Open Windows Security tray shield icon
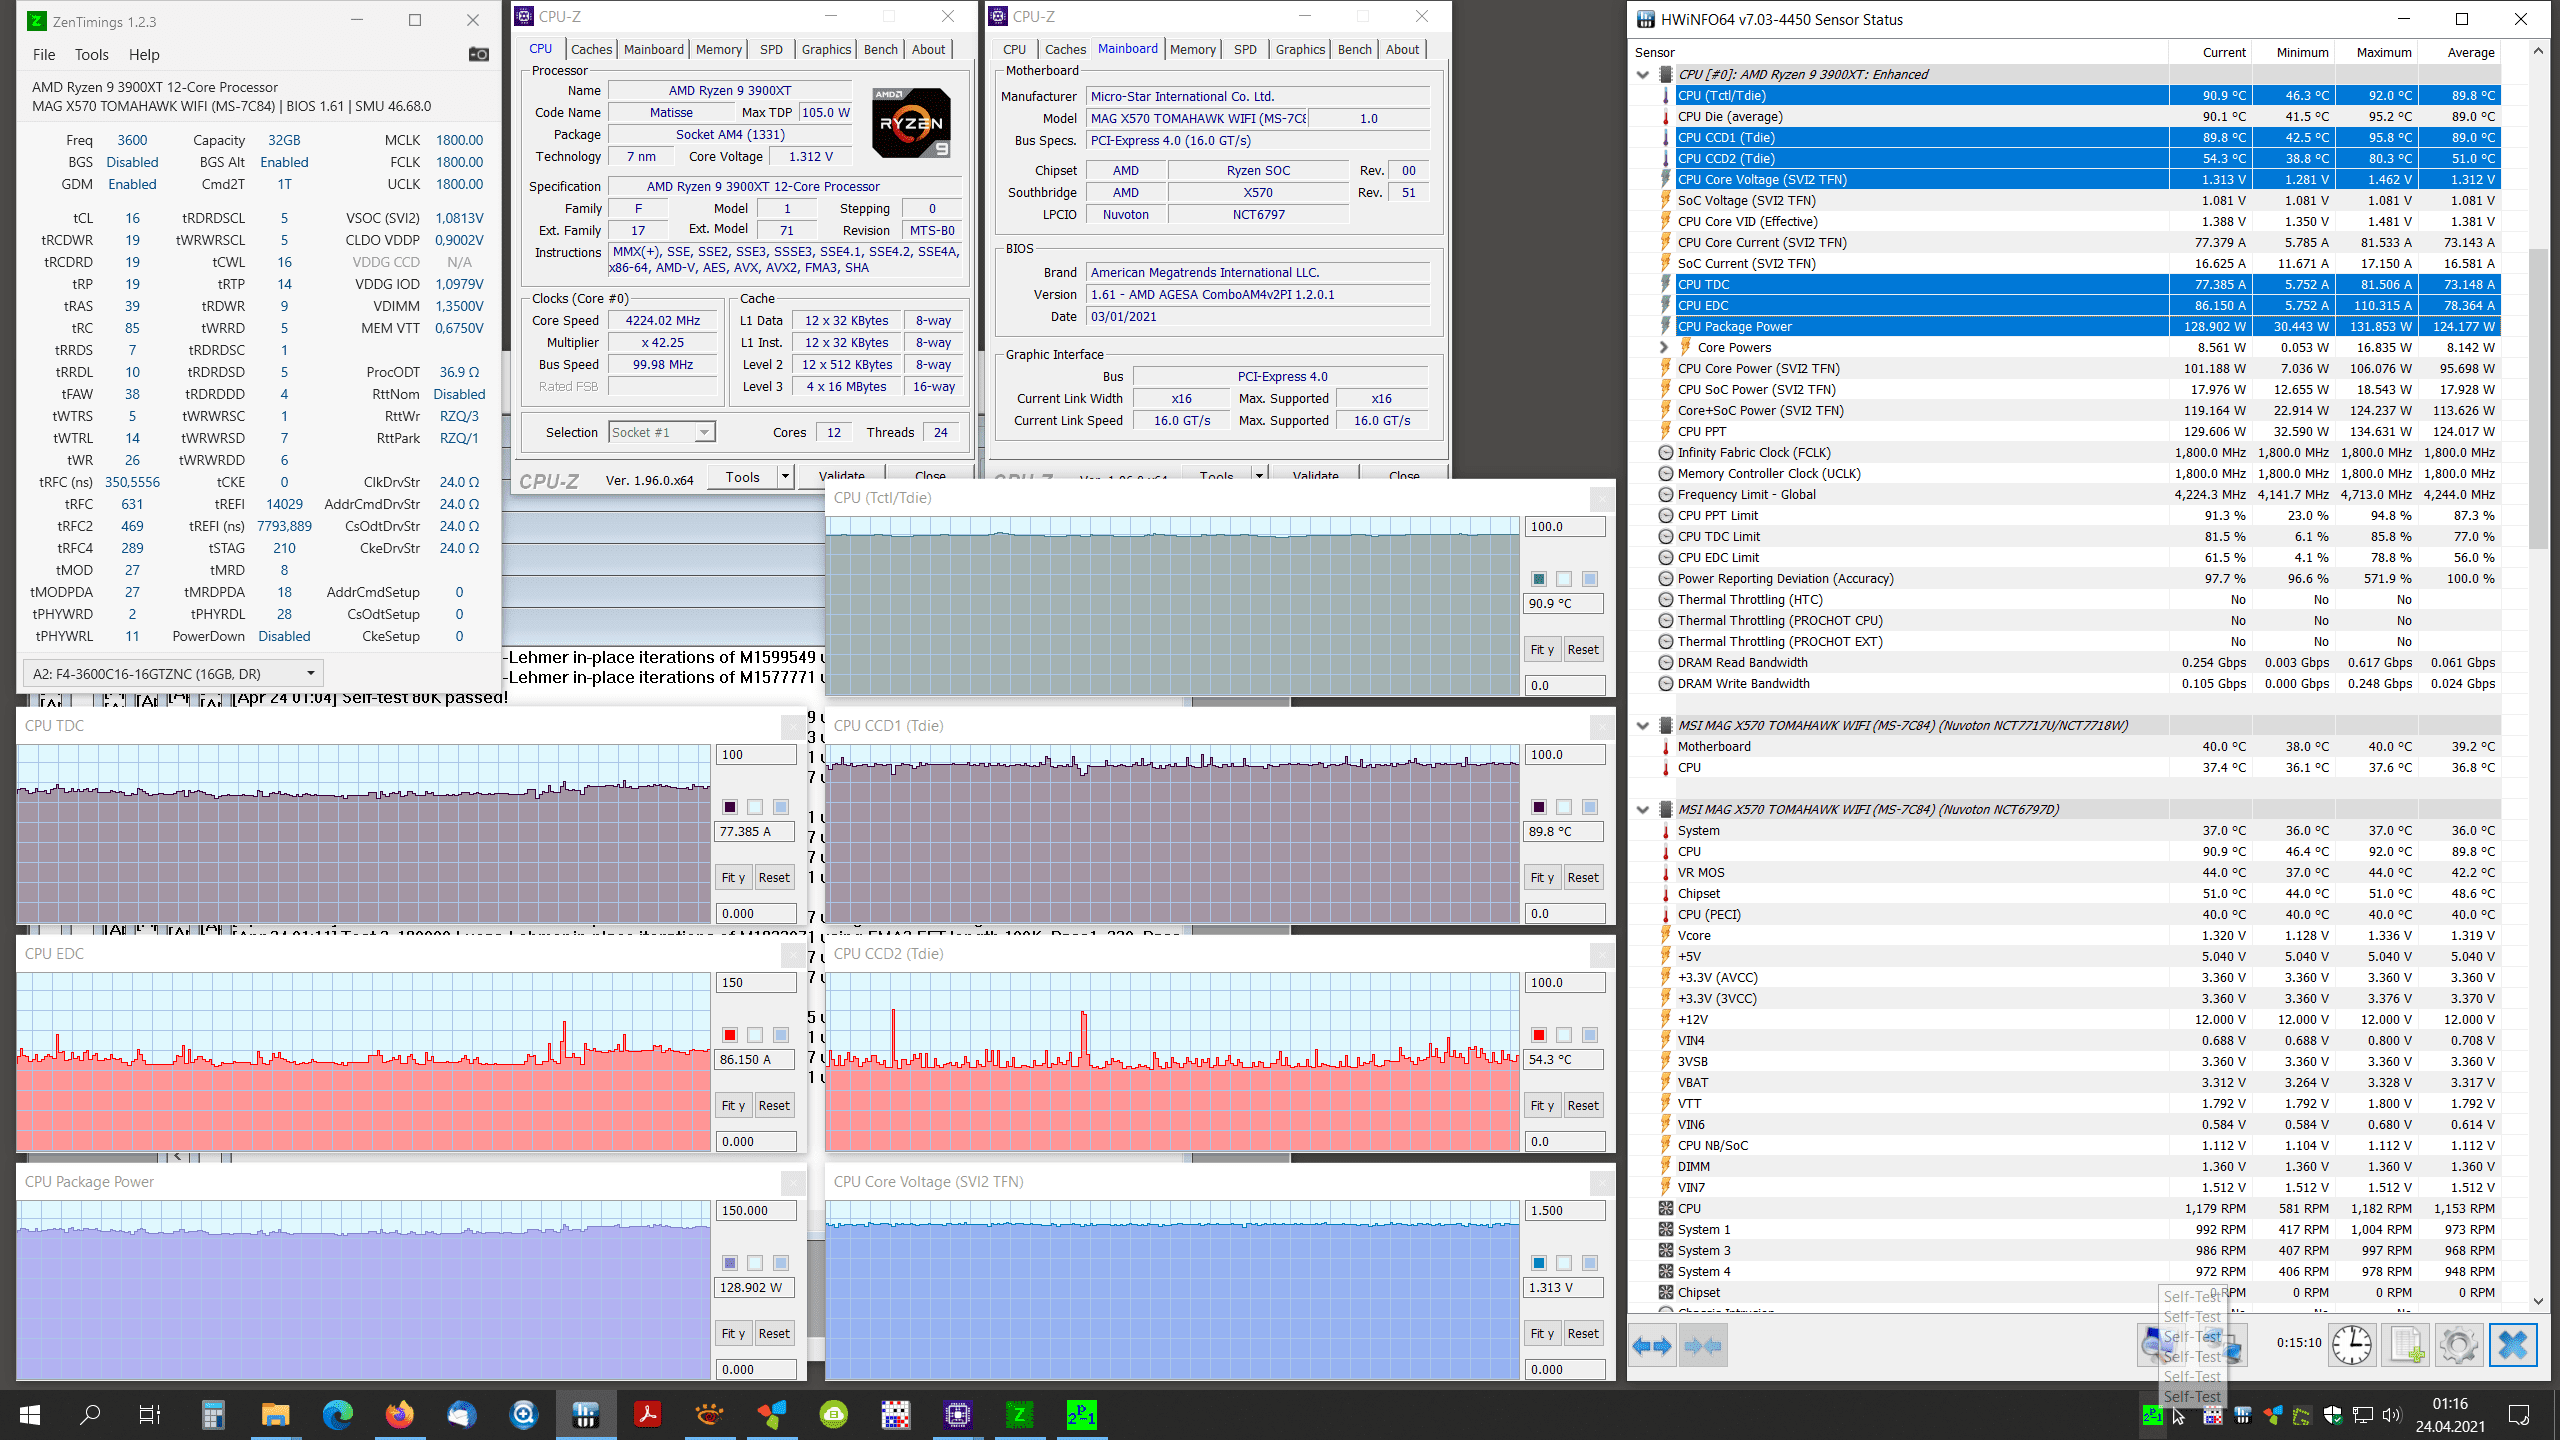The width and height of the screenshot is (2560, 1440). [x=2333, y=1415]
